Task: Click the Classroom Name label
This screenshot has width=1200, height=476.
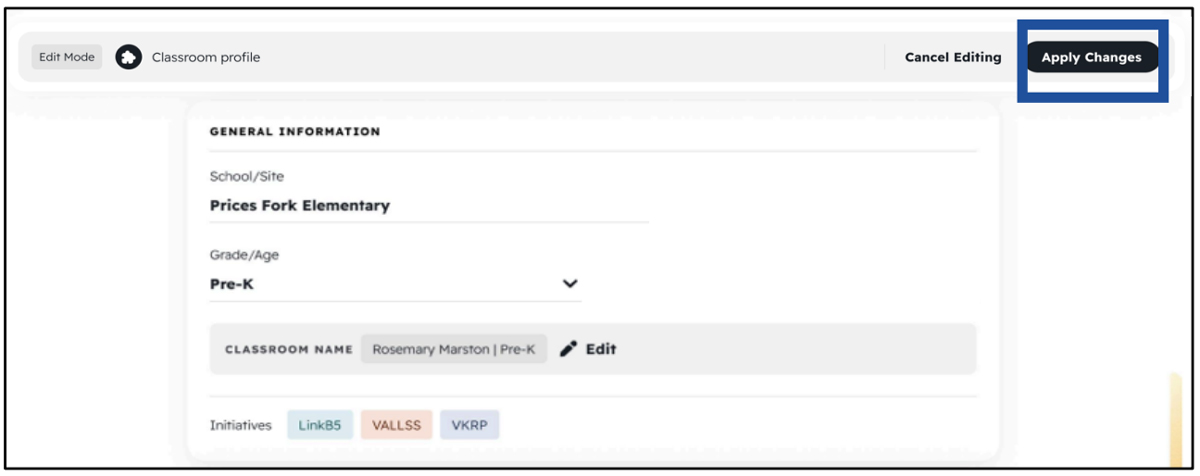Action: click(289, 350)
